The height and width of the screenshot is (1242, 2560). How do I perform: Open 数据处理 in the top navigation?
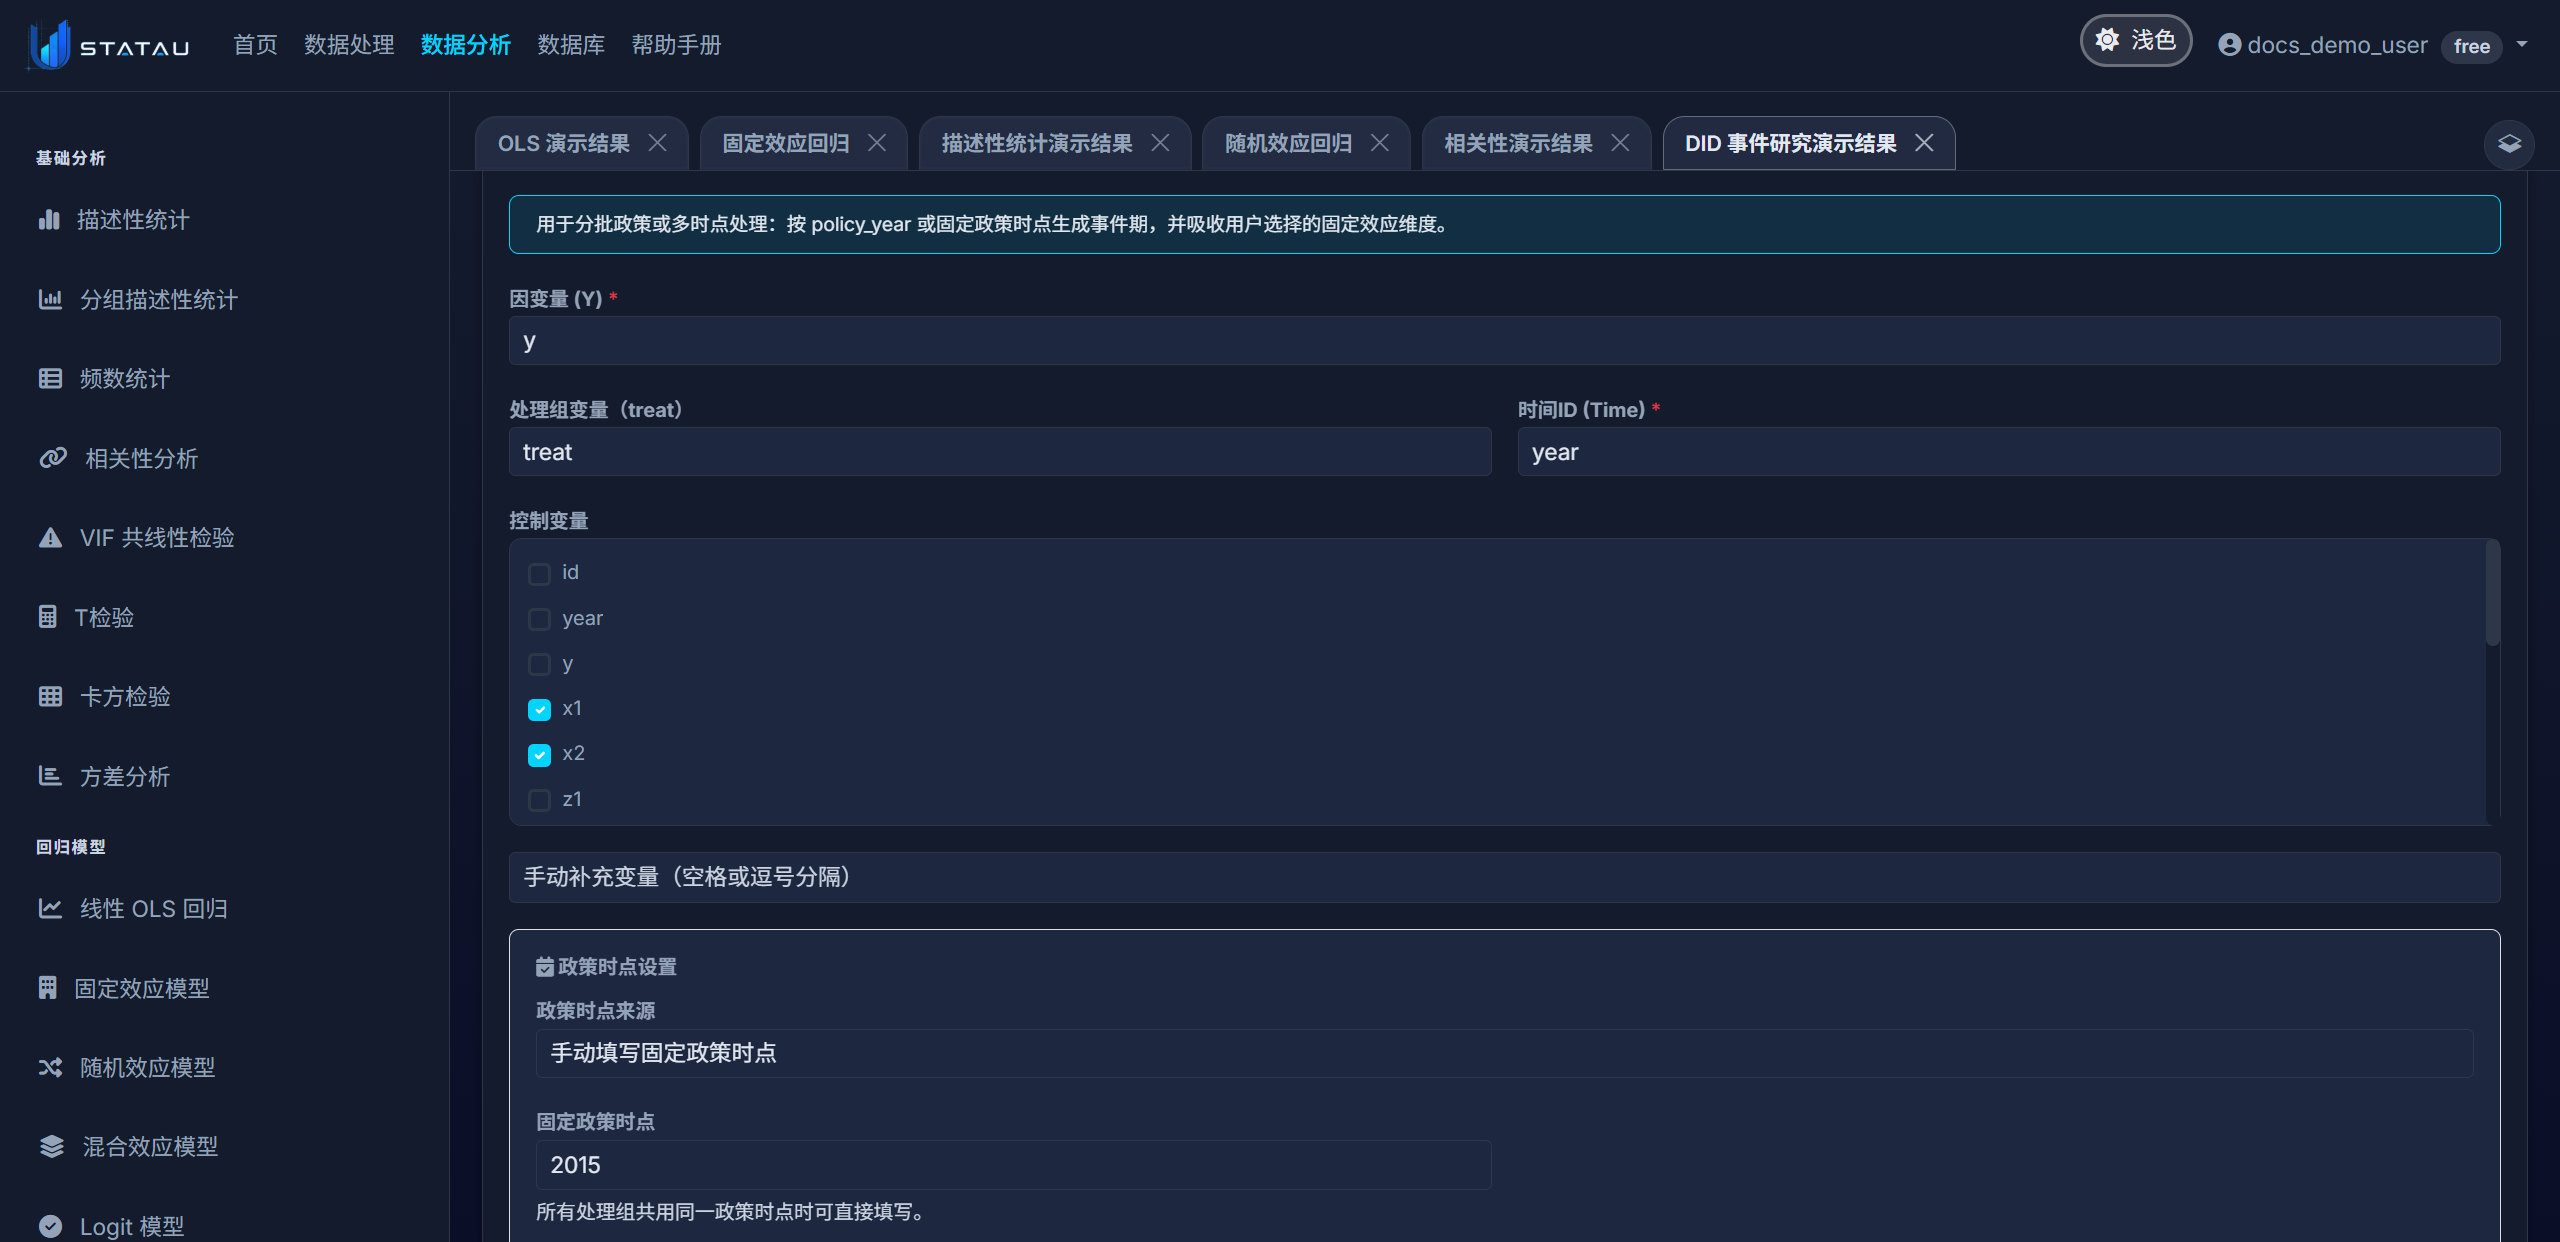click(x=349, y=45)
